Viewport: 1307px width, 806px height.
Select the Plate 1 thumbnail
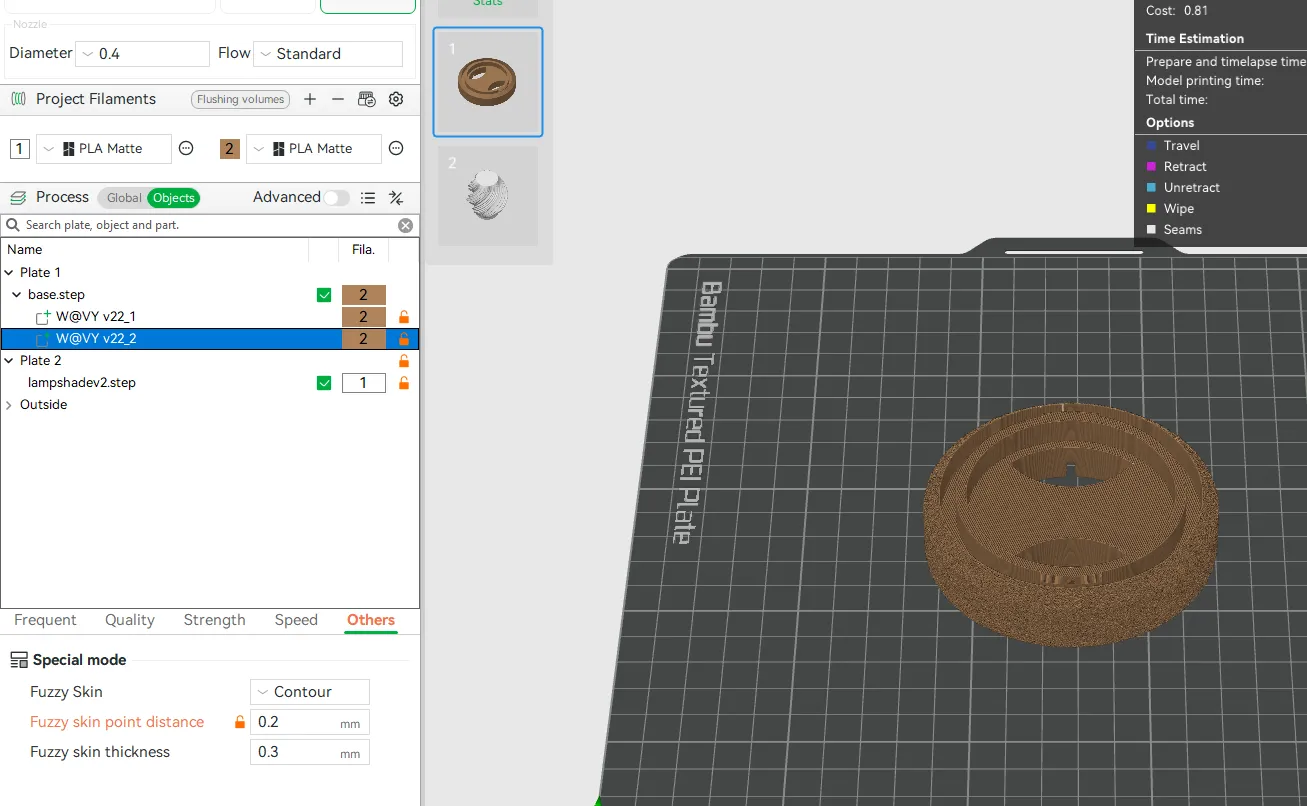(x=488, y=82)
